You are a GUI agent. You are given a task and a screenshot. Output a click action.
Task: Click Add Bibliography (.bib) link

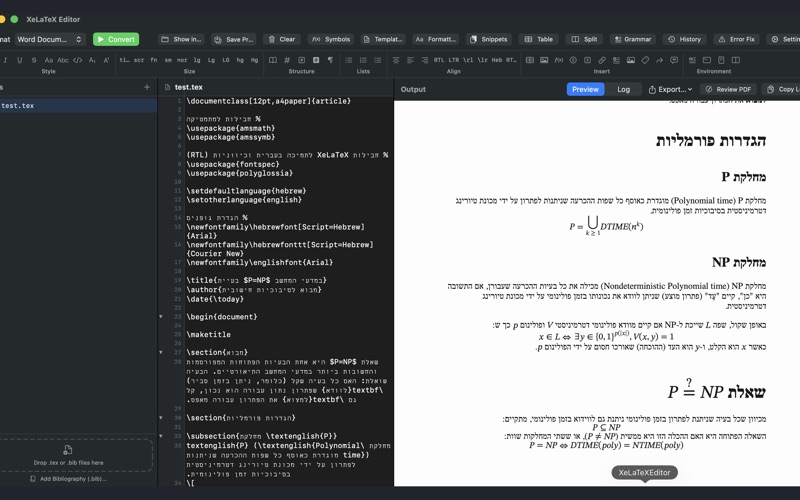(x=68, y=479)
